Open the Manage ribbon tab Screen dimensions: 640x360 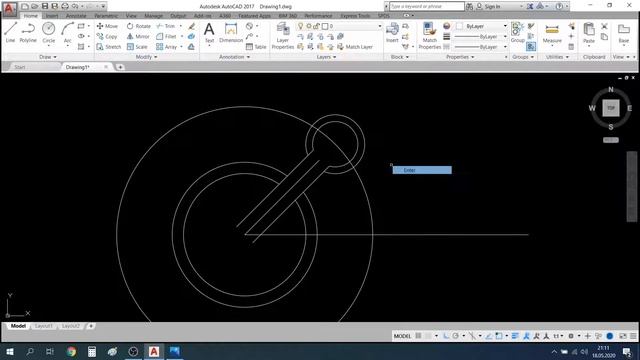click(153, 16)
